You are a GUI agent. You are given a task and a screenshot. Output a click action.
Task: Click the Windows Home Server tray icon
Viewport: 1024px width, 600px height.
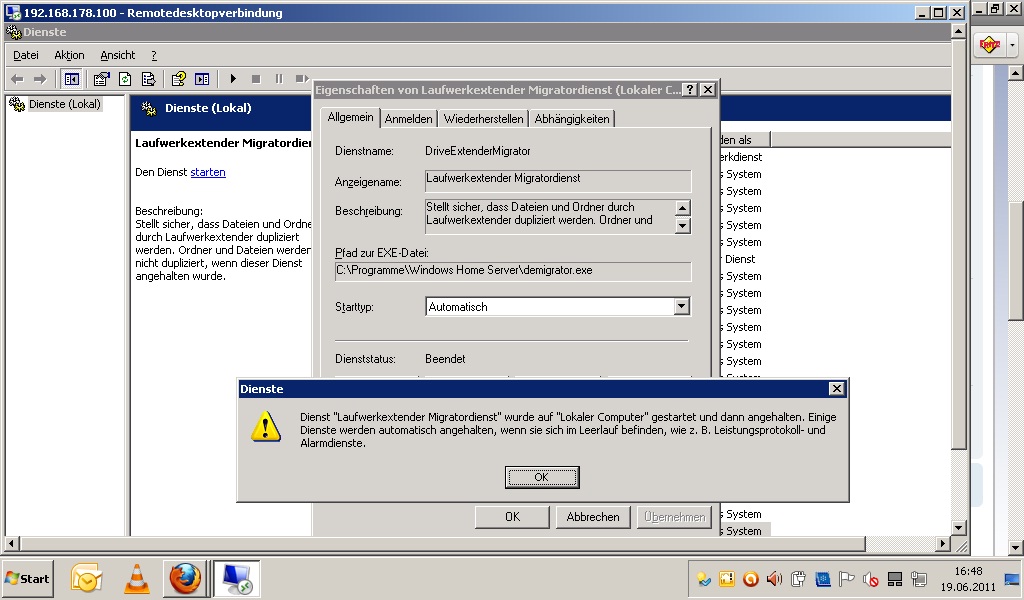pos(727,578)
